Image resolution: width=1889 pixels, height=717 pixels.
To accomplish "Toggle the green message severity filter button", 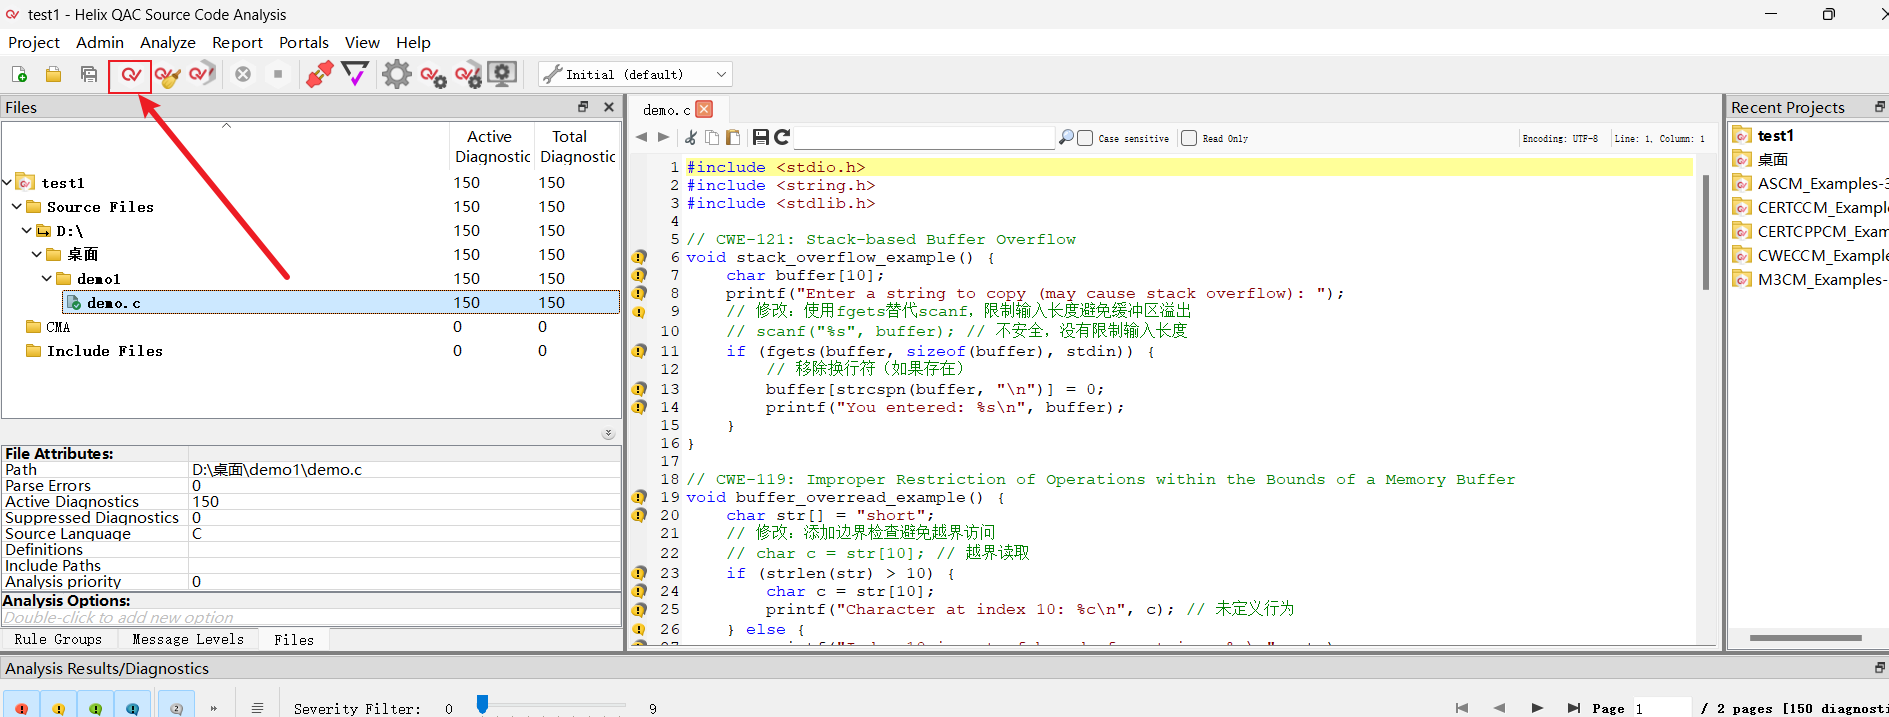I will 95,706.
